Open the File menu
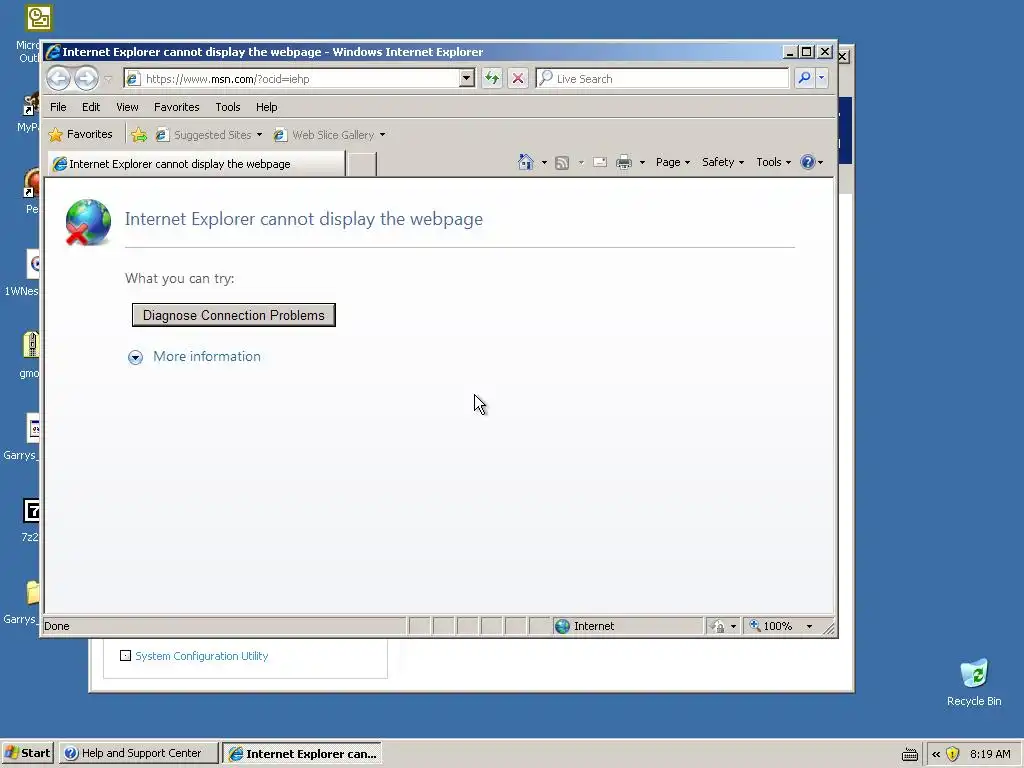The width and height of the screenshot is (1024, 768). [x=58, y=107]
